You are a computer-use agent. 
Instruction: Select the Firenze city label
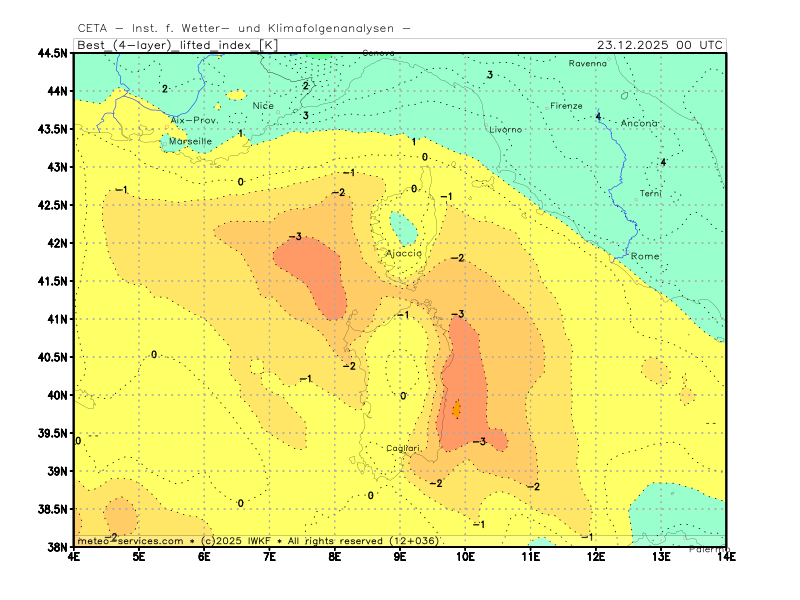click(566, 106)
